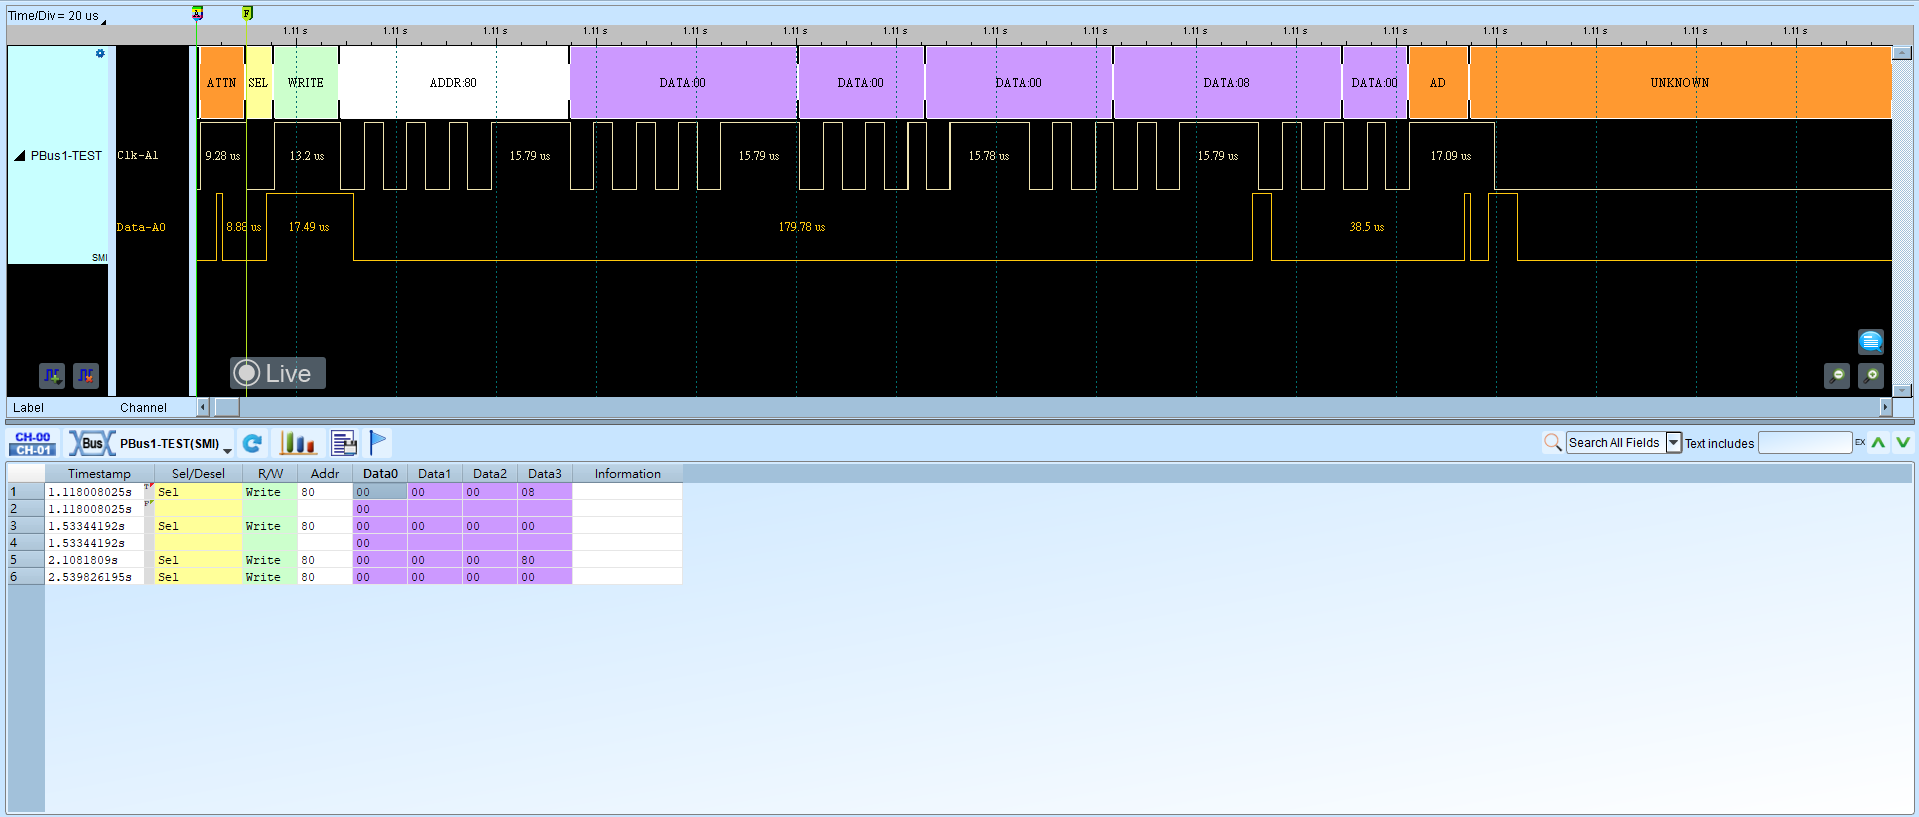The image size is (1919, 817).
Task: Toggle the EX search option
Action: pos(1860,442)
